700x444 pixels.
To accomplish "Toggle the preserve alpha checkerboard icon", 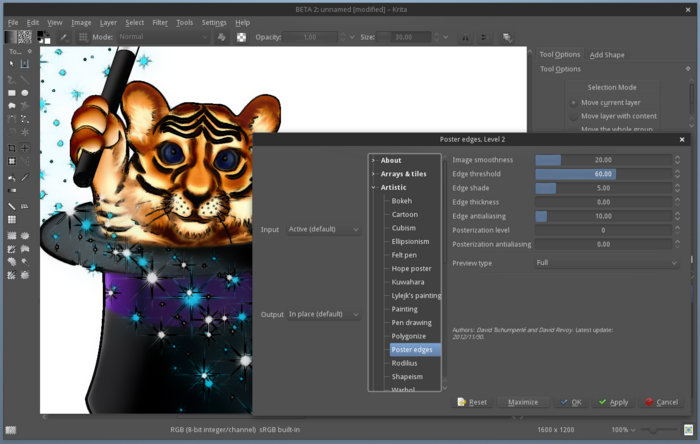I will coord(241,37).
